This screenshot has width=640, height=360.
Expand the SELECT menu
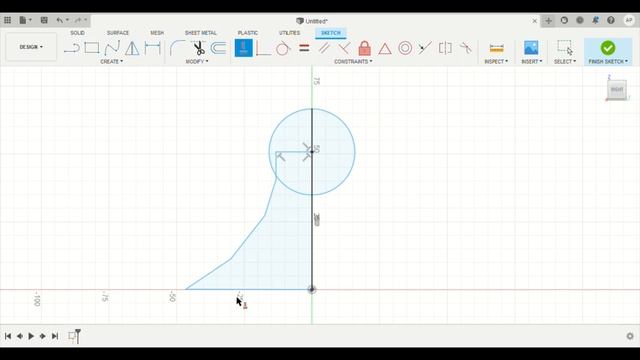[x=565, y=62]
